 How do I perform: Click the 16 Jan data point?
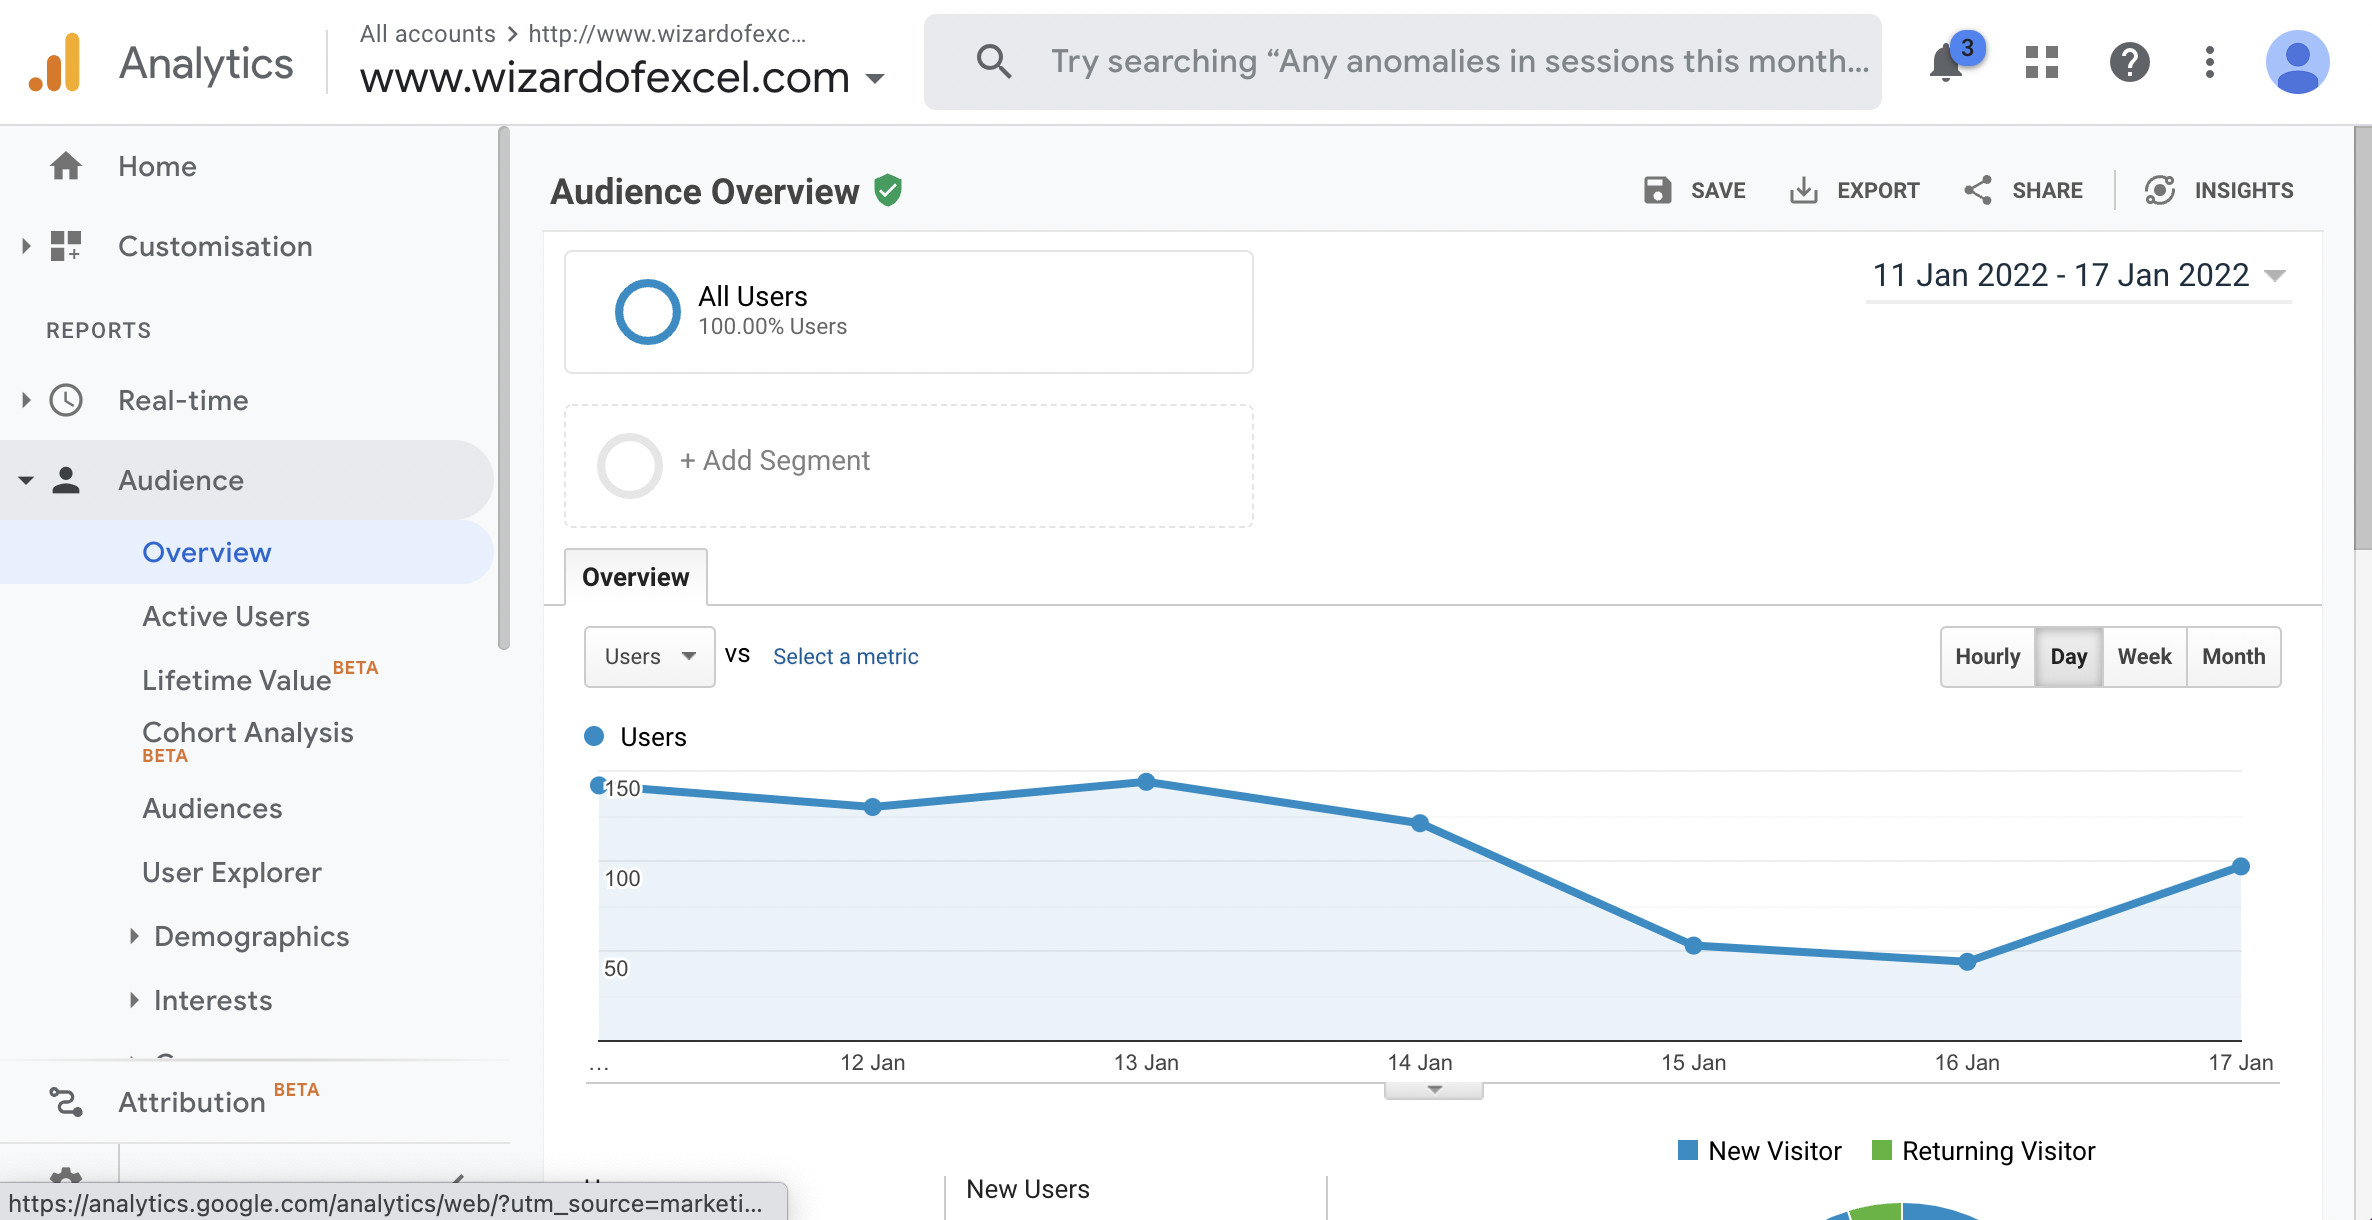[x=1967, y=962]
